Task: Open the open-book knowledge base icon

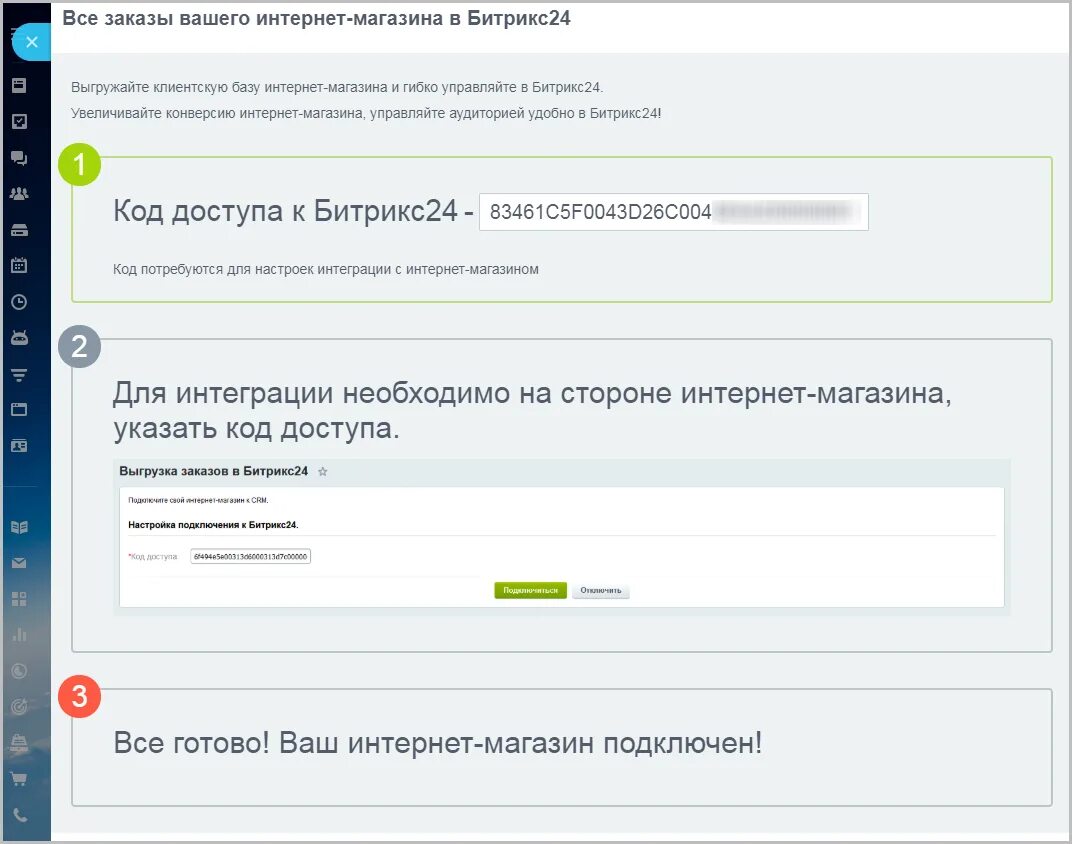Action: point(19,528)
